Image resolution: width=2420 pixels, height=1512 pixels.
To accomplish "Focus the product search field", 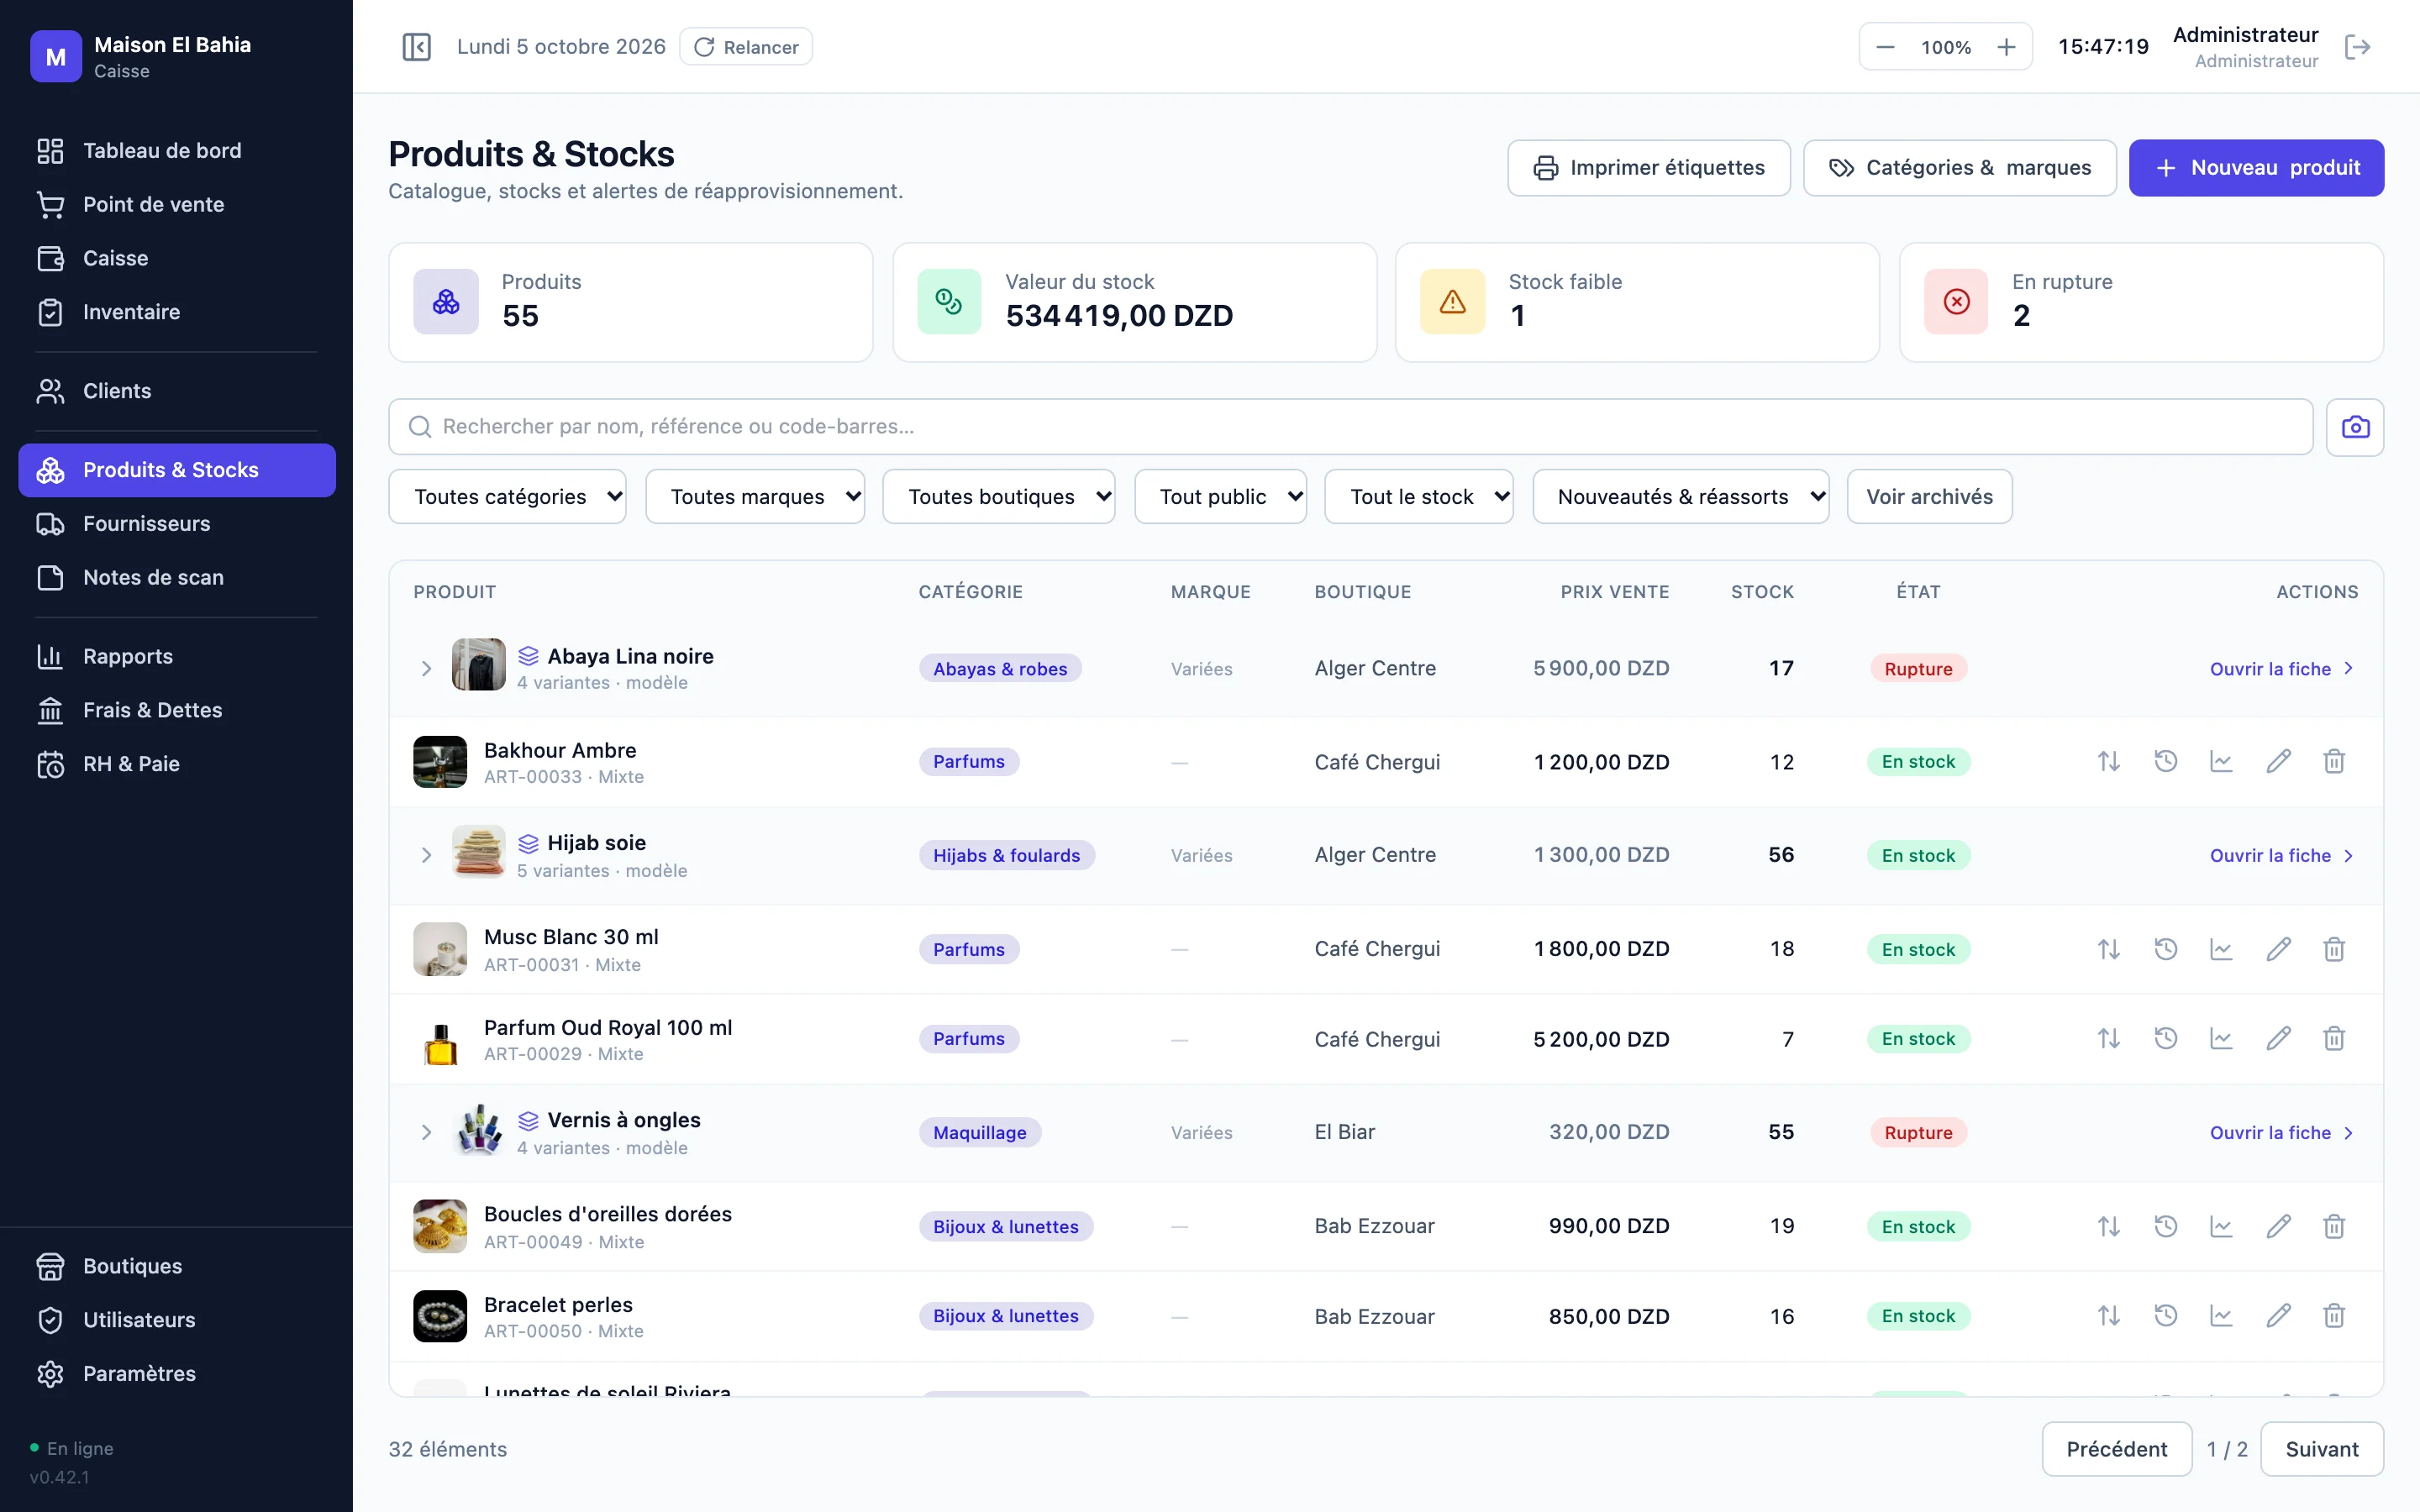I will [1350, 427].
